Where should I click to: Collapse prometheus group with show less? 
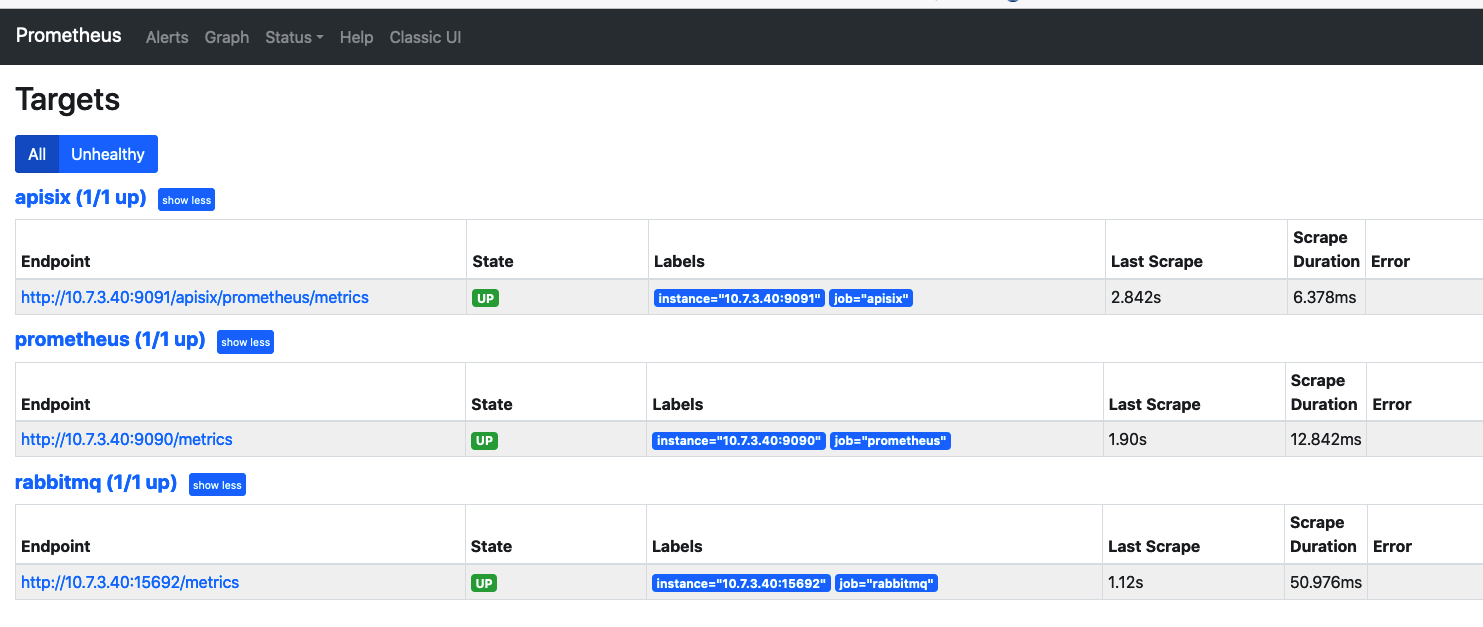pyautogui.click(x=245, y=342)
